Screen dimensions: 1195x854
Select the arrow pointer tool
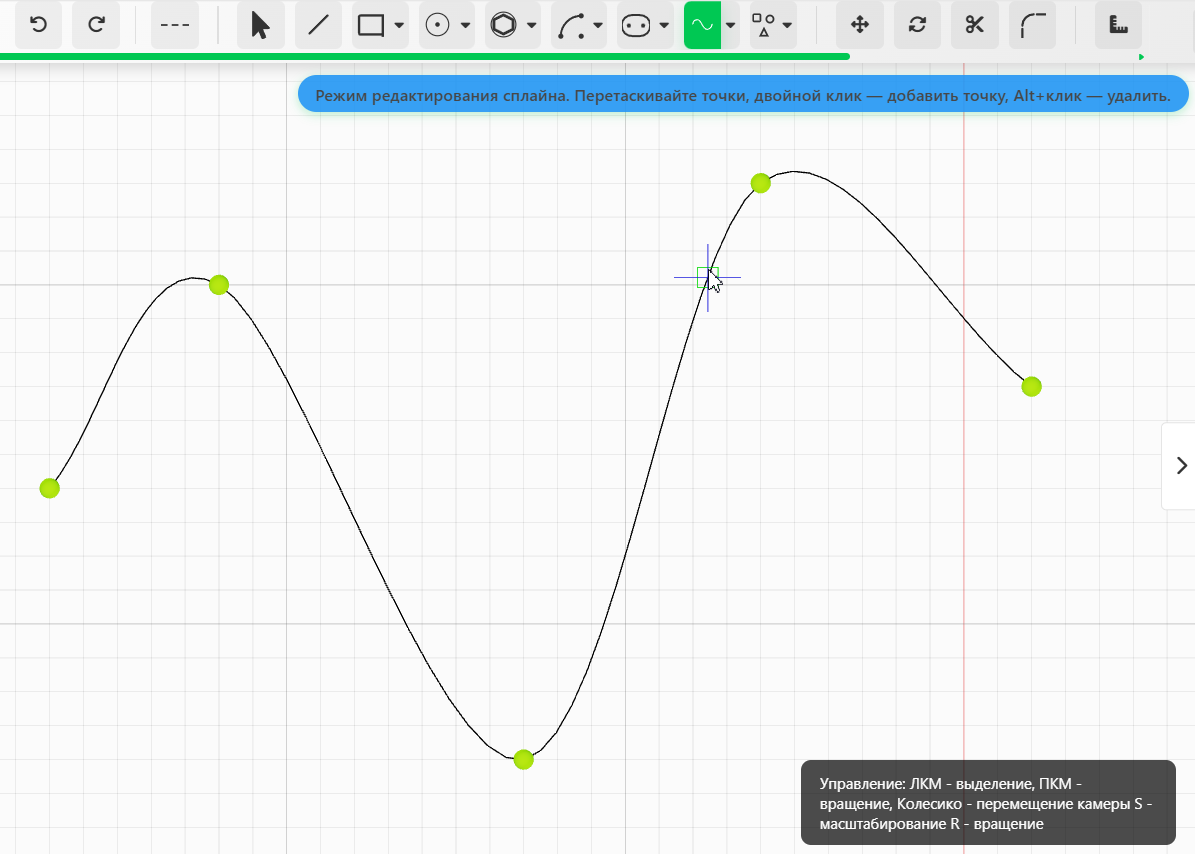[261, 25]
